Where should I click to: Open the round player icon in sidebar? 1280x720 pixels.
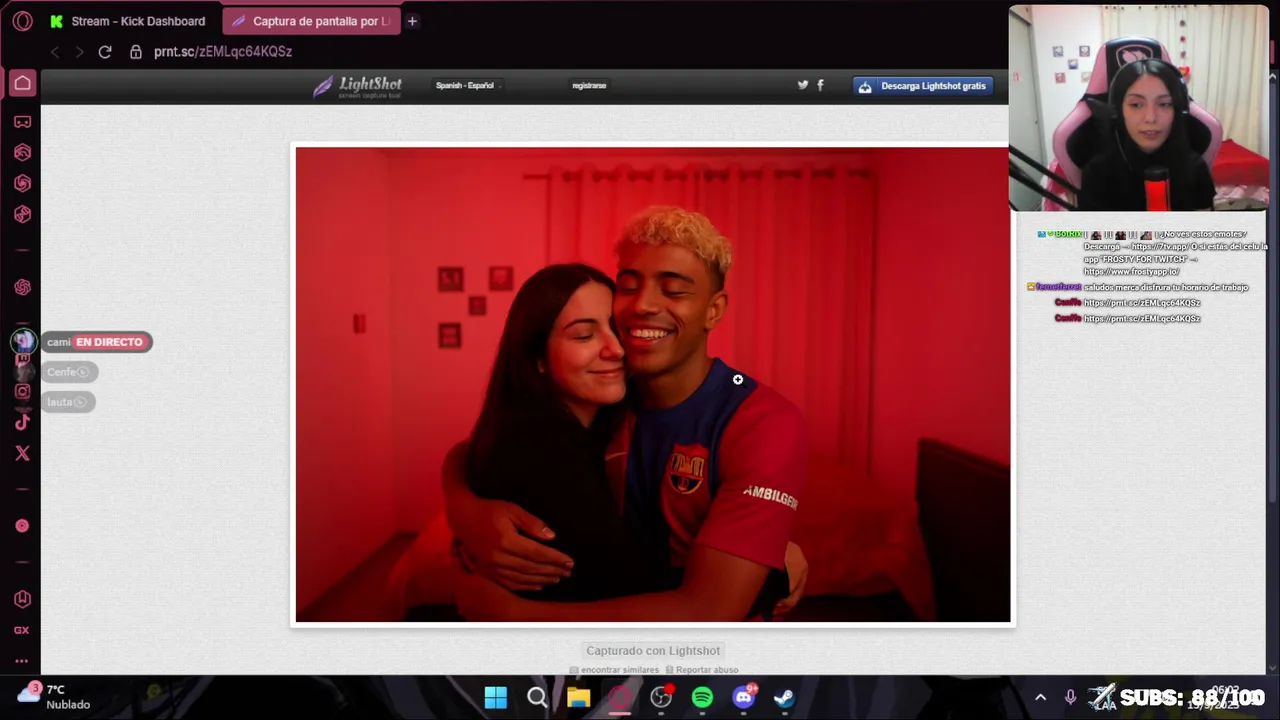point(22,526)
